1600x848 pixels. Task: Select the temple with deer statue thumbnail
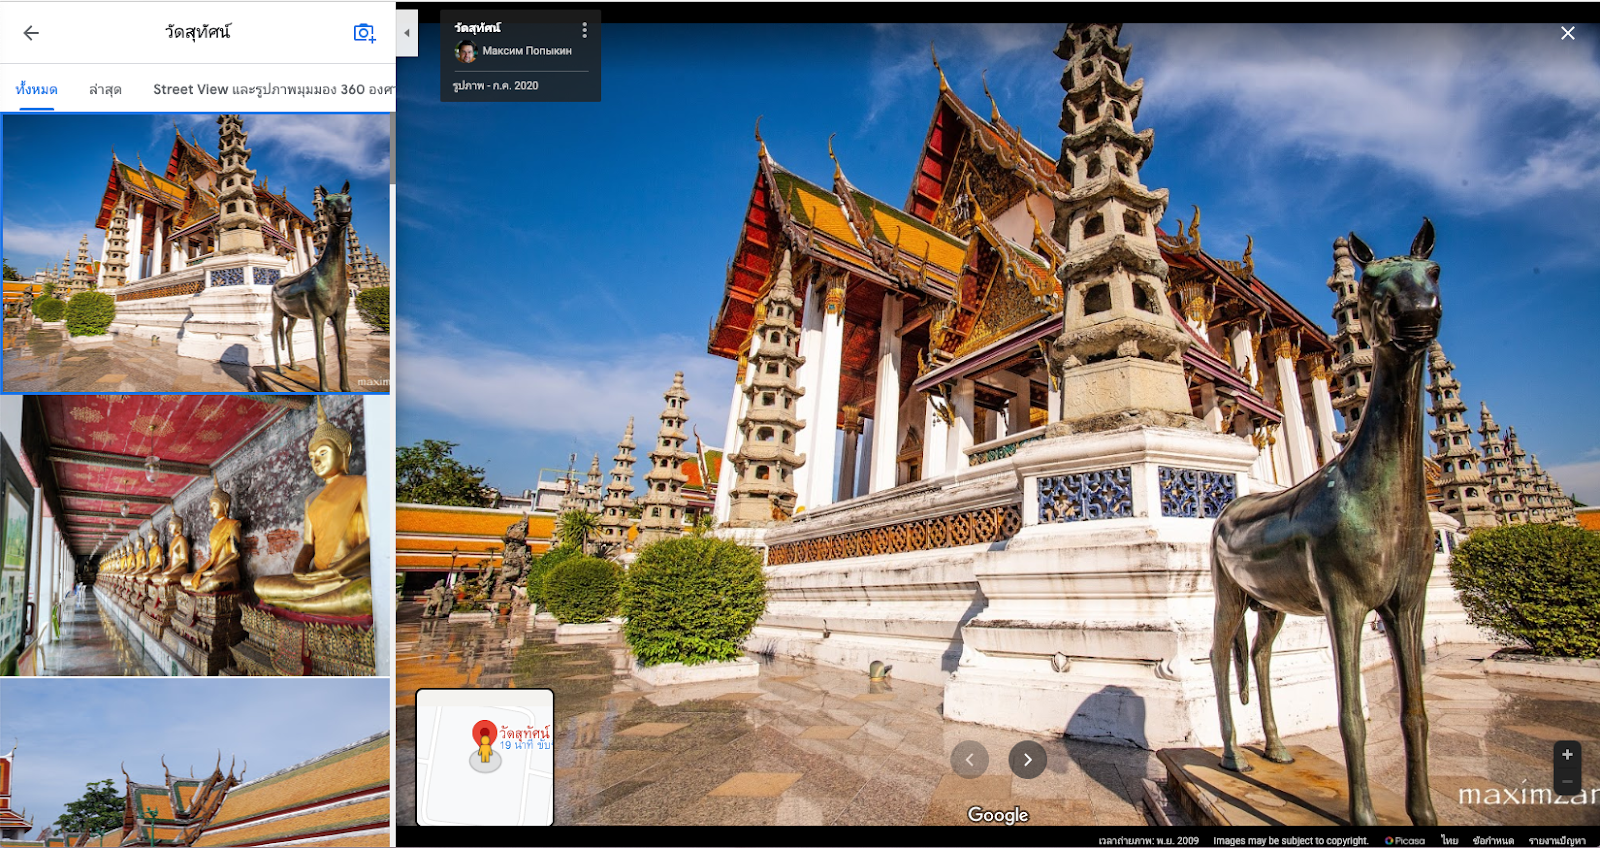[195, 252]
